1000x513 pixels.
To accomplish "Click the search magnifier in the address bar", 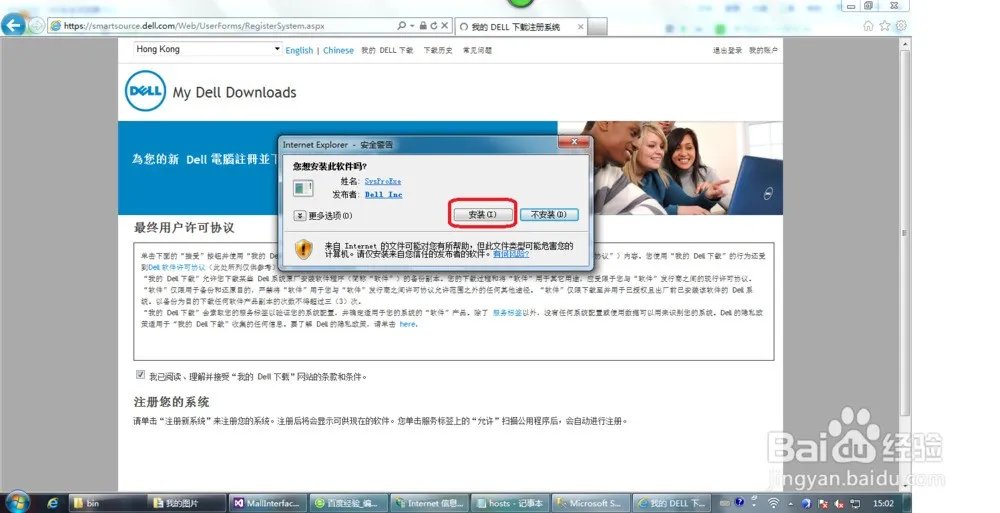I will tap(402, 26).
